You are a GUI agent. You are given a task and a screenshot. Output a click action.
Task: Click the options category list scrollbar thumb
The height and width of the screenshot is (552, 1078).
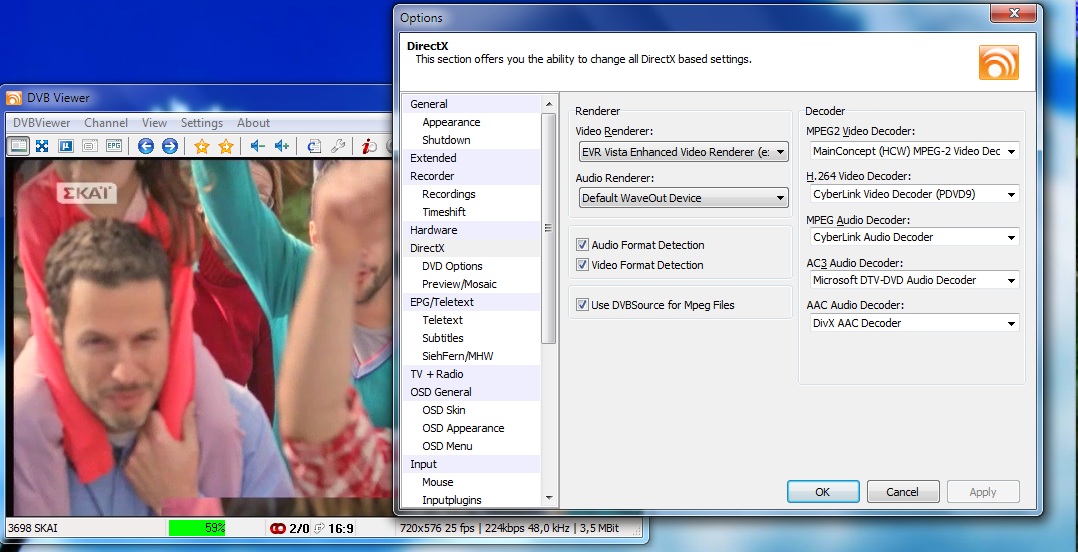click(x=548, y=228)
